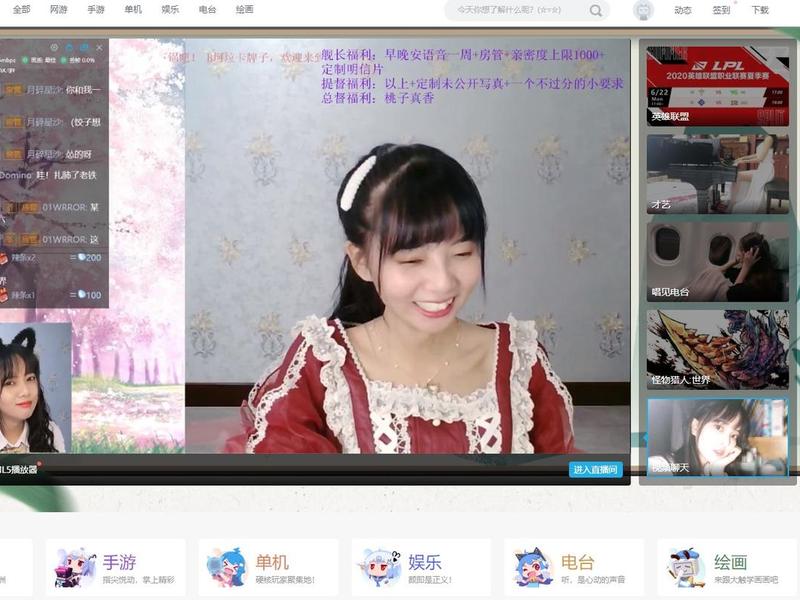This screenshot has height=600, width=800.
Task: Click the 单机 blue-haired mascot icon
Action: click(x=227, y=567)
